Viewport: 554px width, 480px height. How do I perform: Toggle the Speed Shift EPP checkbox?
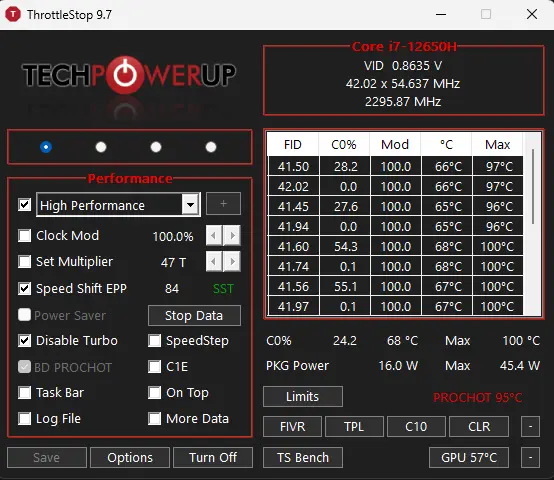coord(24,289)
